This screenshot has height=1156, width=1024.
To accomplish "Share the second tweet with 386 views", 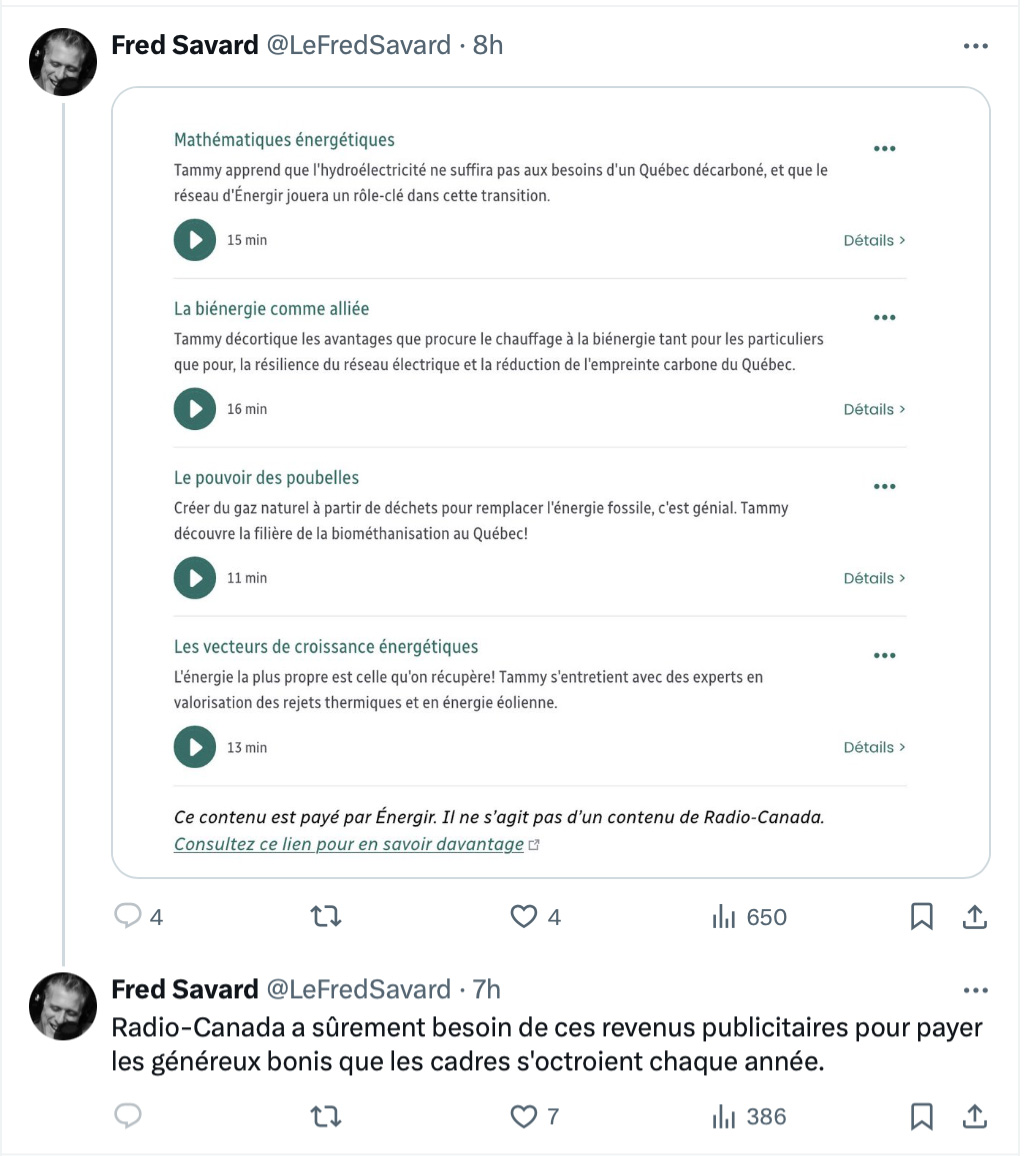I will click(x=975, y=1116).
